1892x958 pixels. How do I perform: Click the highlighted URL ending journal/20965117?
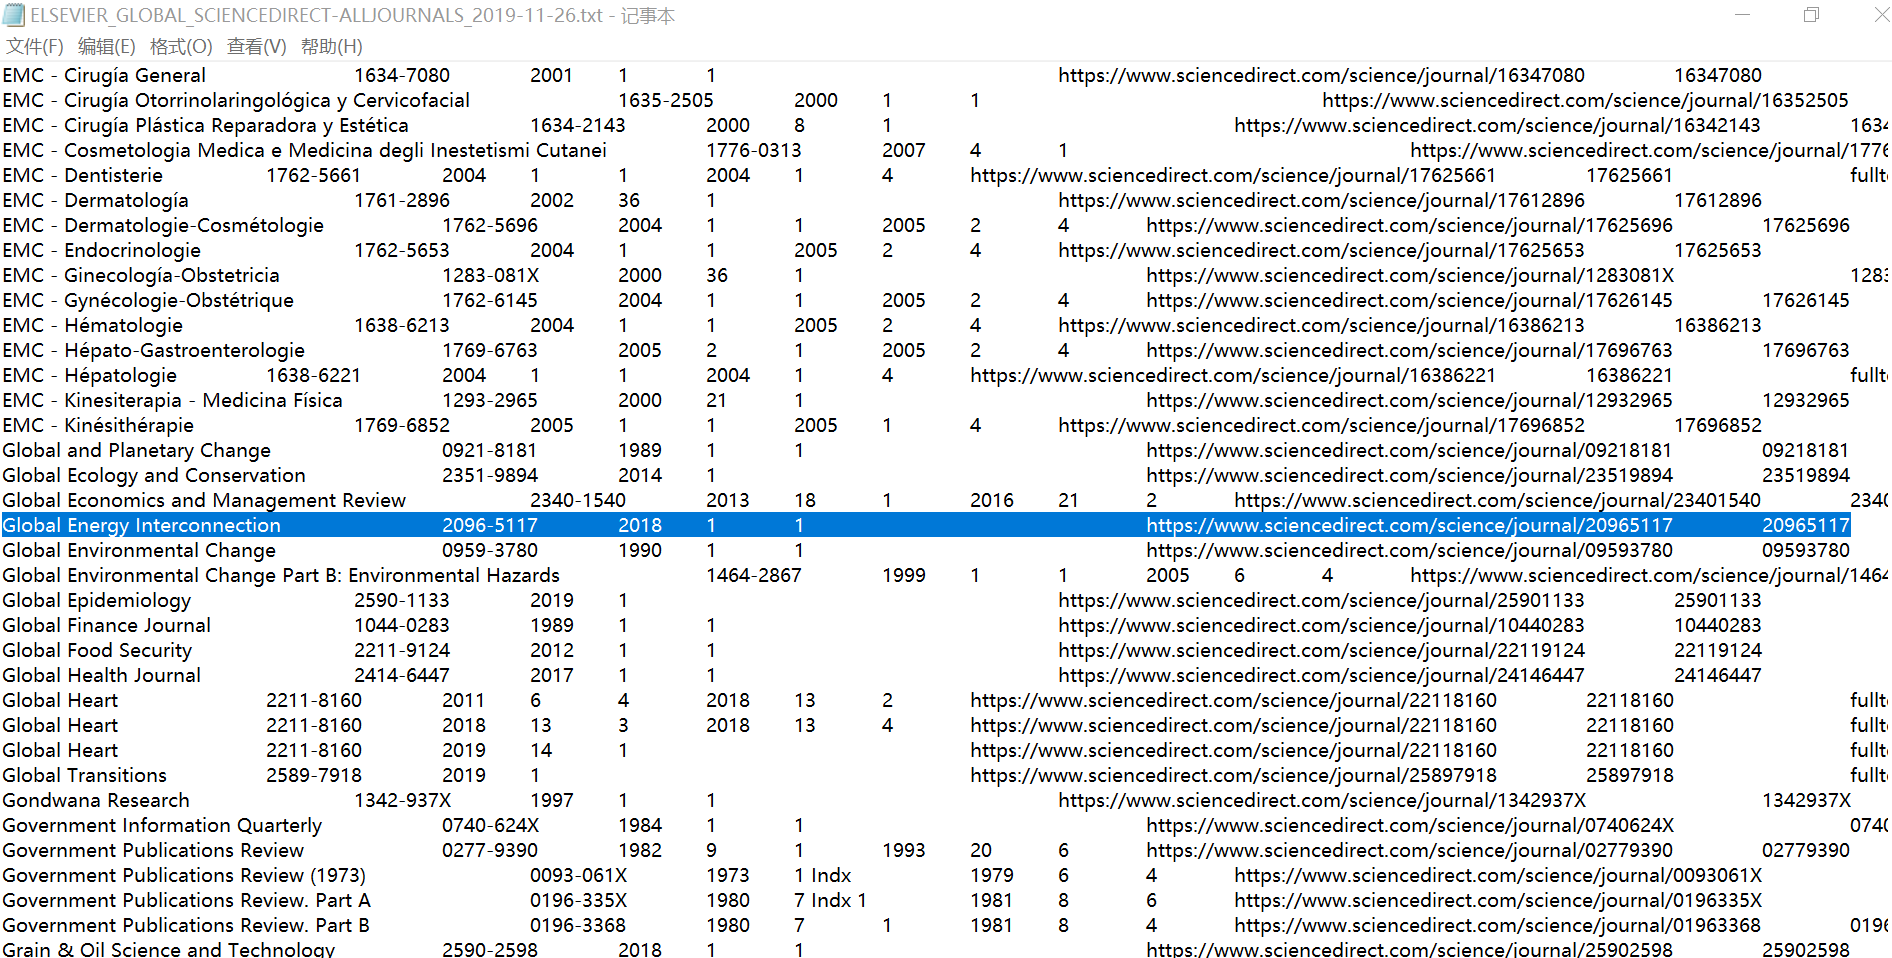coord(1409,525)
